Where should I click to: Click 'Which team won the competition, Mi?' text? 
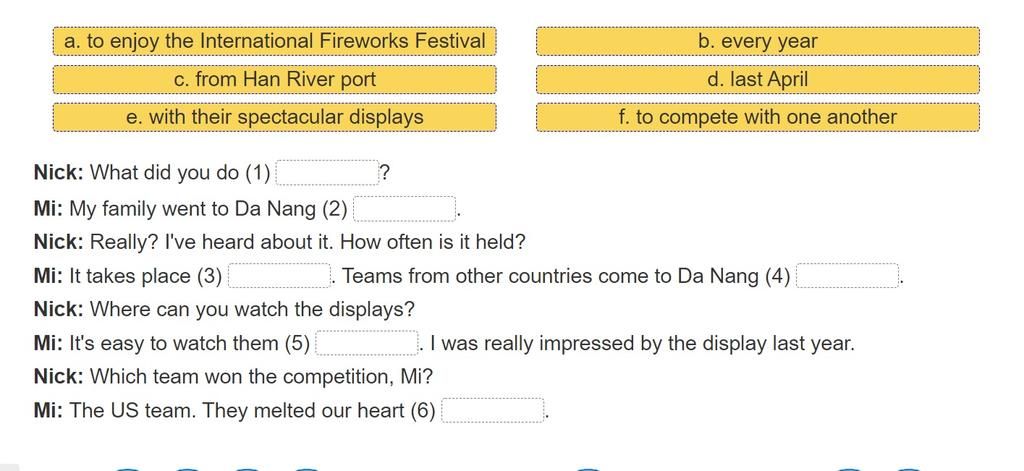click(261, 377)
